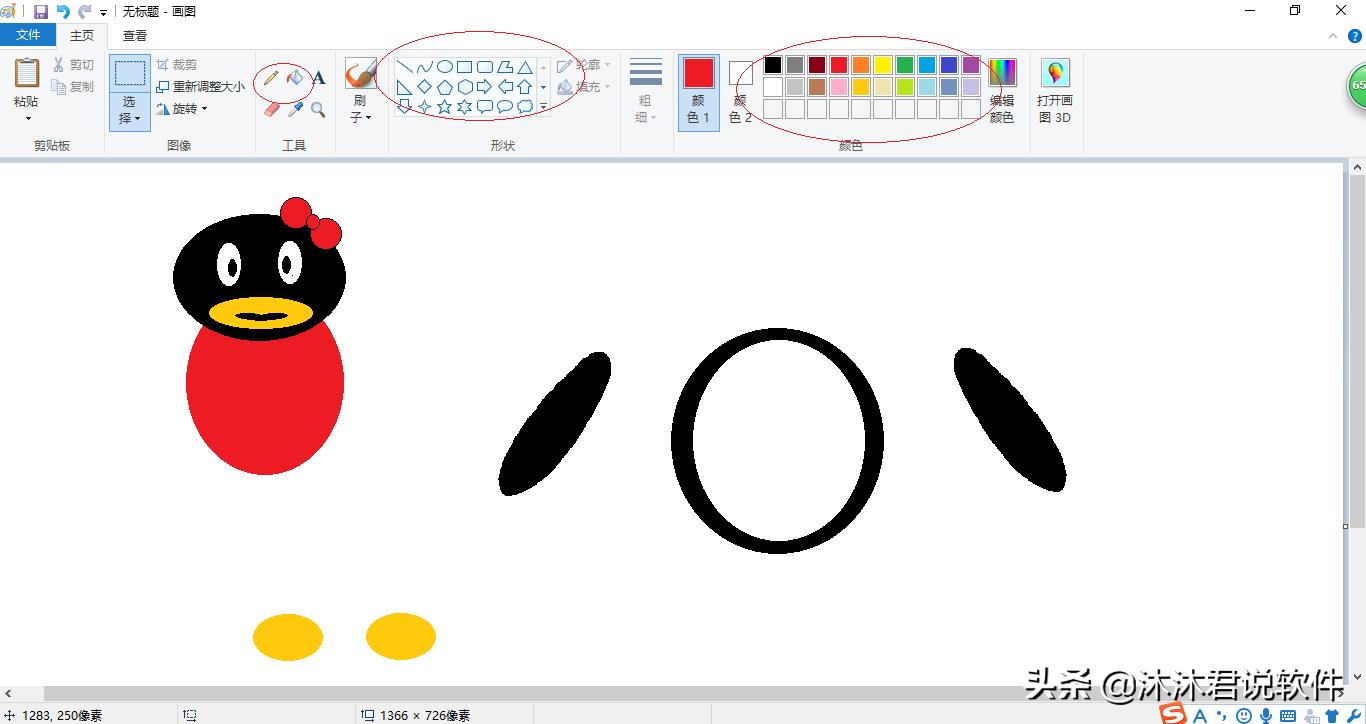Image resolution: width=1366 pixels, height=724 pixels.
Task: Select the Fill with color bucket tool
Action: (x=295, y=78)
